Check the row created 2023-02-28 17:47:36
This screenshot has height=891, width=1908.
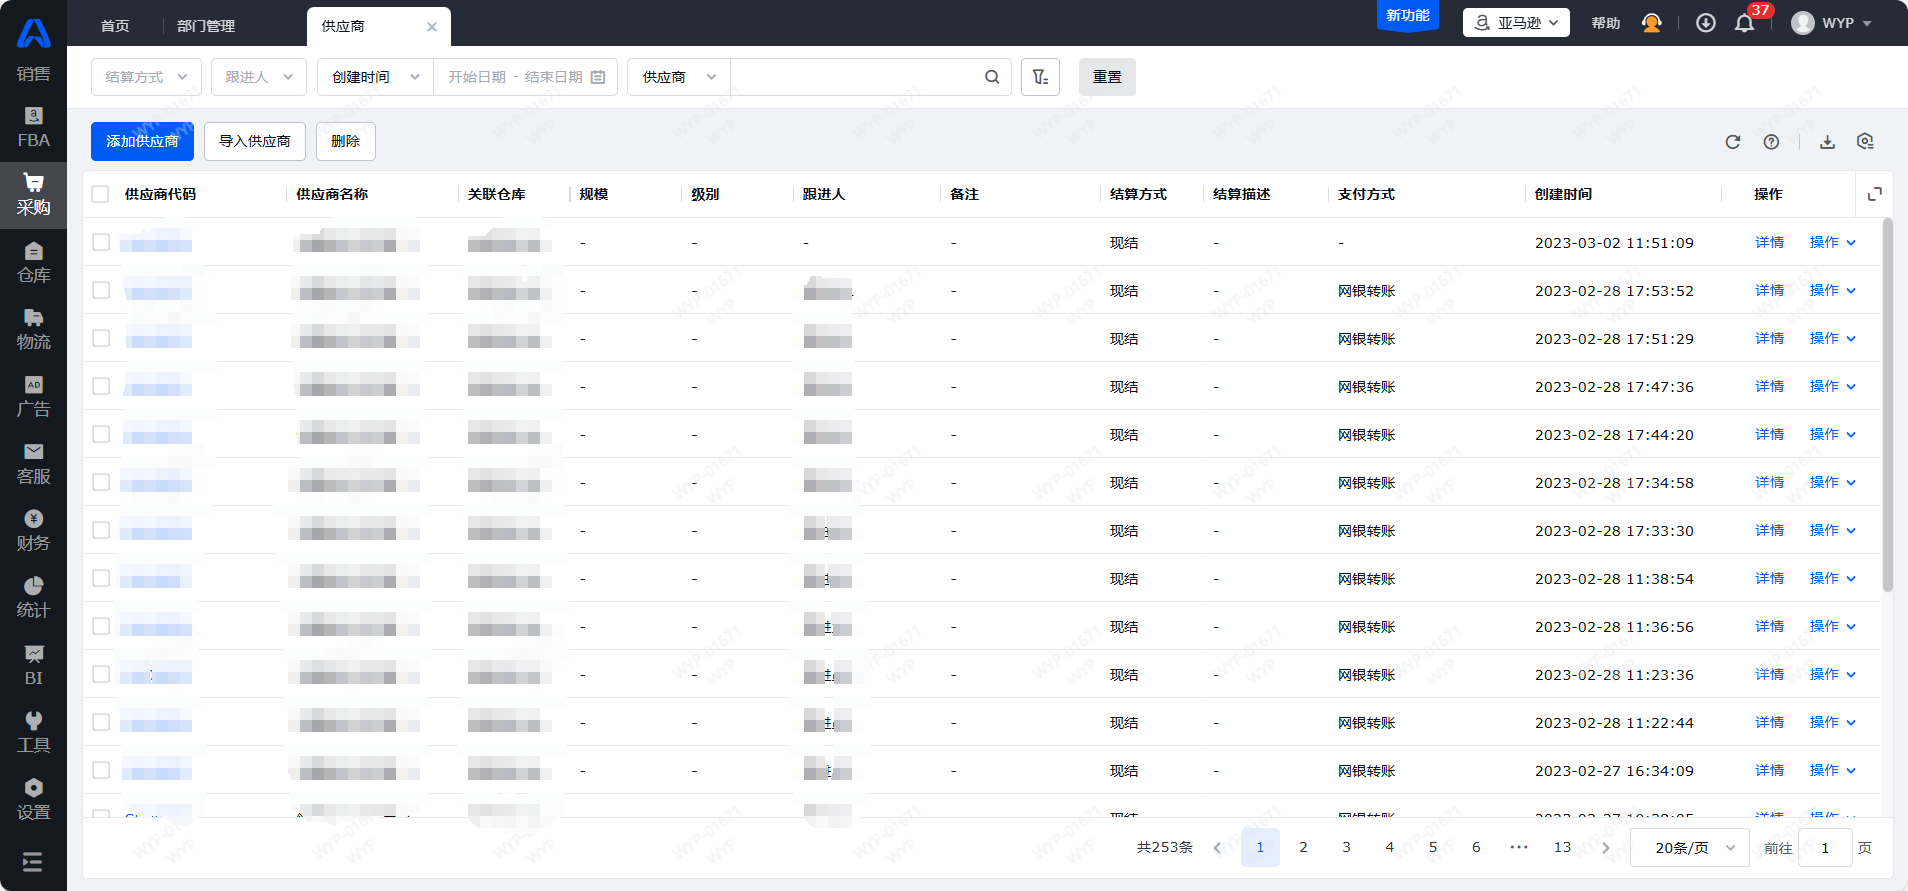(x=101, y=386)
